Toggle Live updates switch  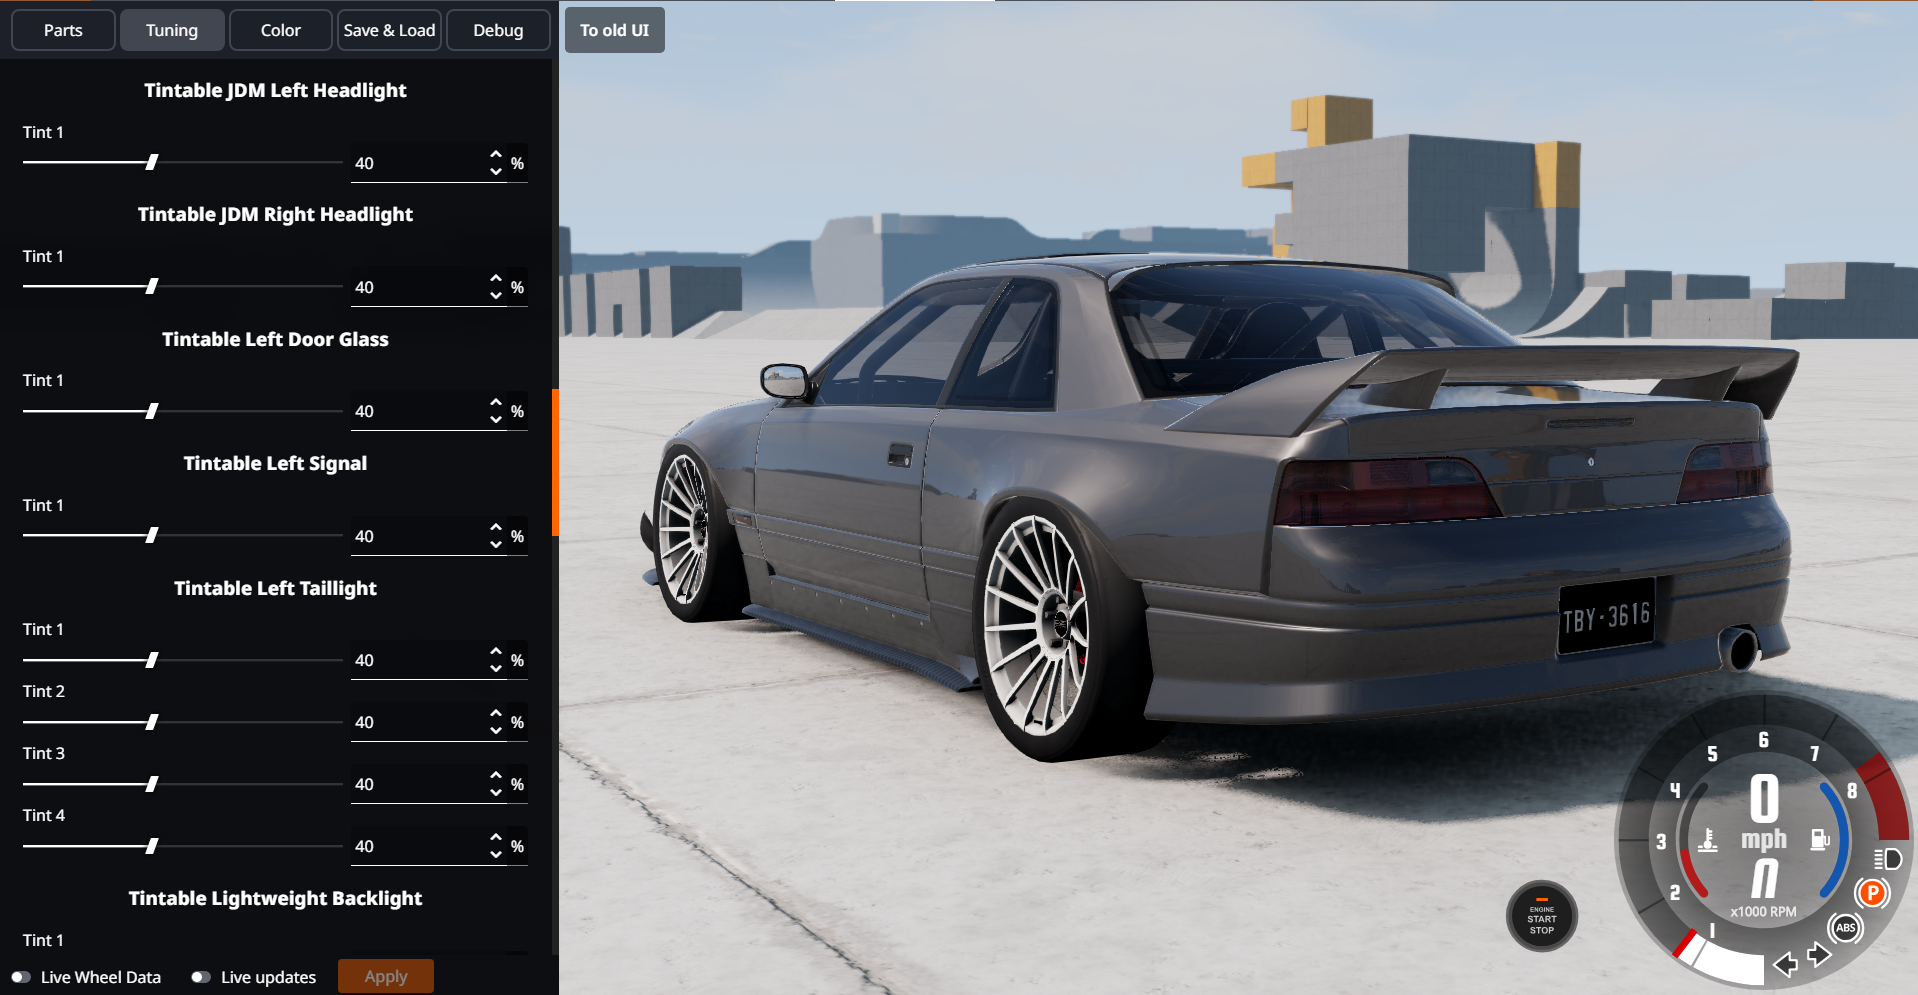point(201,977)
